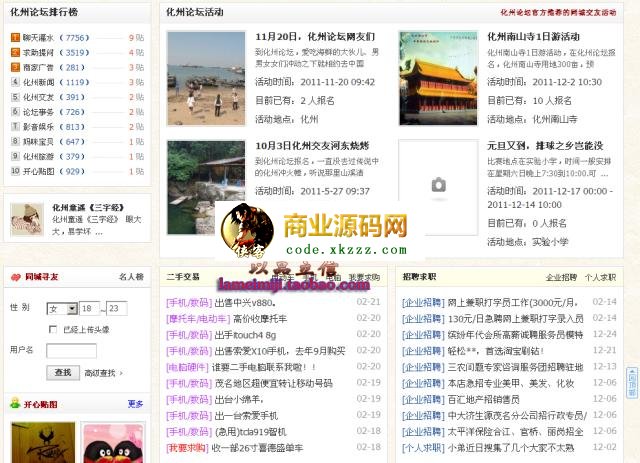Open listing 出售中兴v880
The image size is (640, 463).
[245, 303]
